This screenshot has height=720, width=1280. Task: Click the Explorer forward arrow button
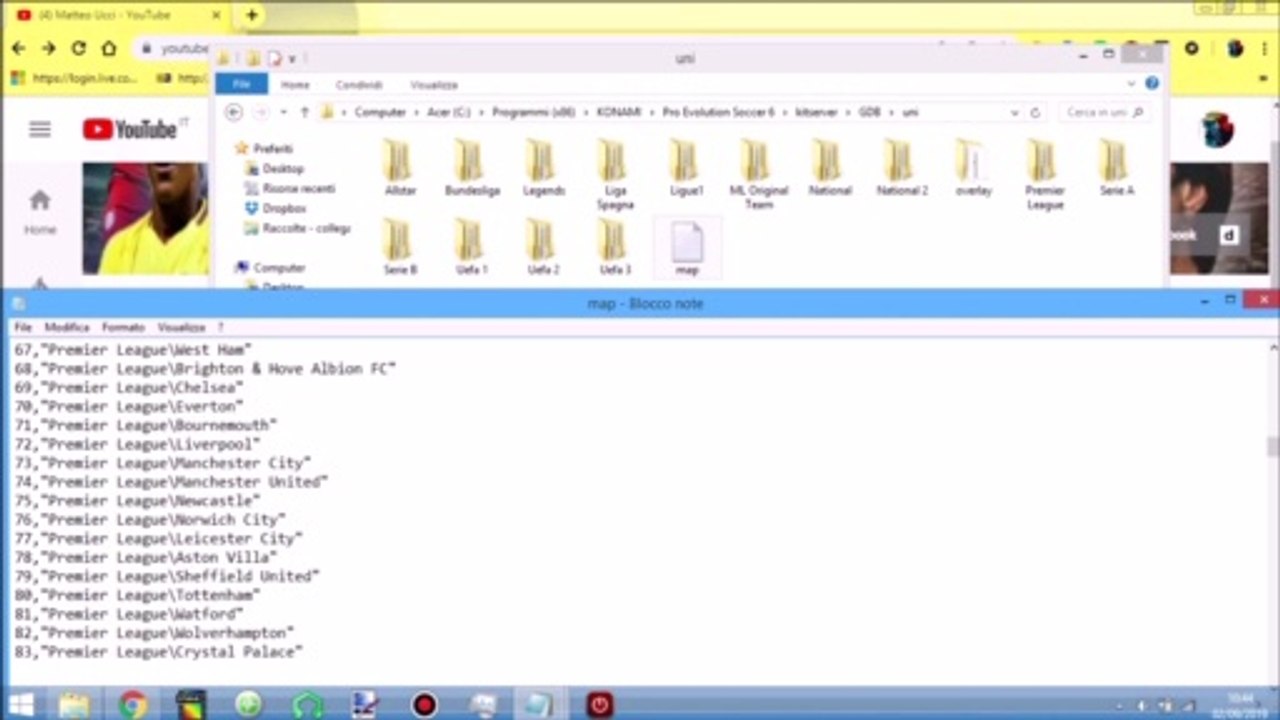click(261, 113)
